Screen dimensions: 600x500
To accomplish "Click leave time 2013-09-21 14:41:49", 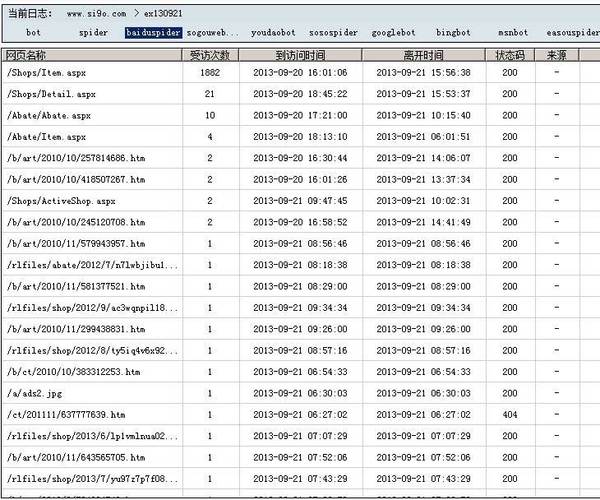I will [x=424, y=222].
